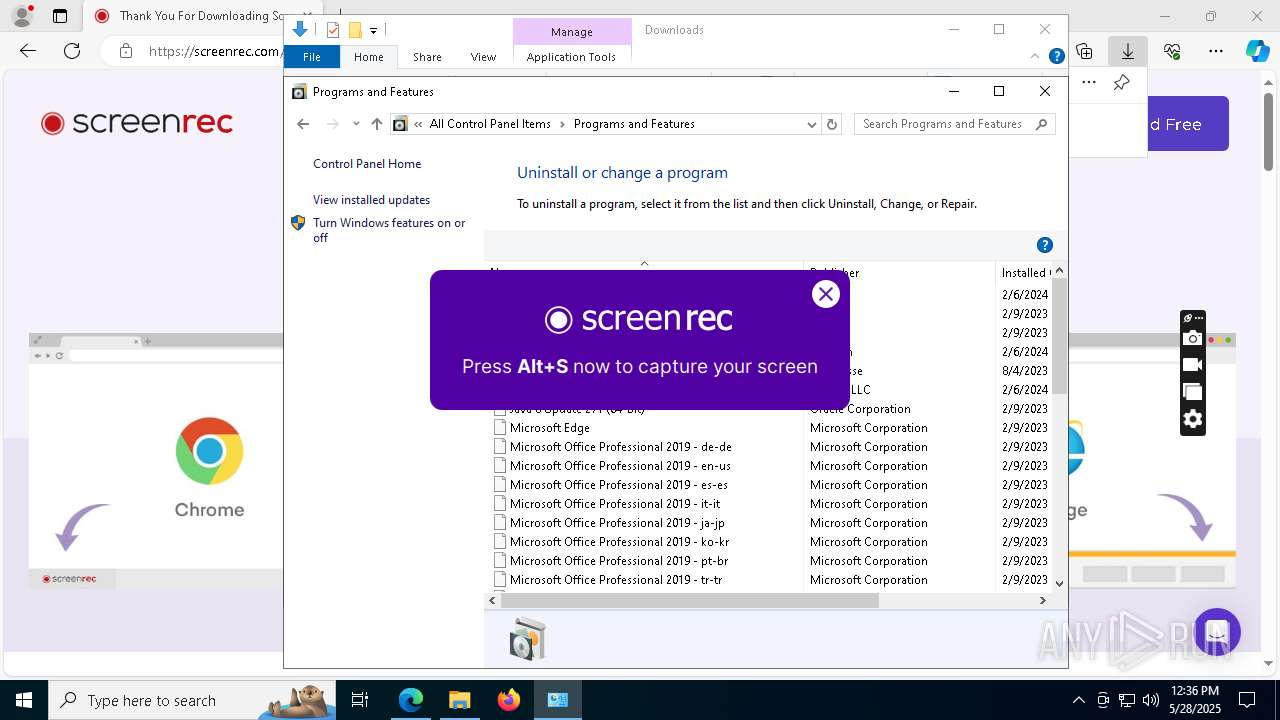Open Programs and Features help icon
Image resolution: width=1280 pixels, height=720 pixels.
[1045, 245]
